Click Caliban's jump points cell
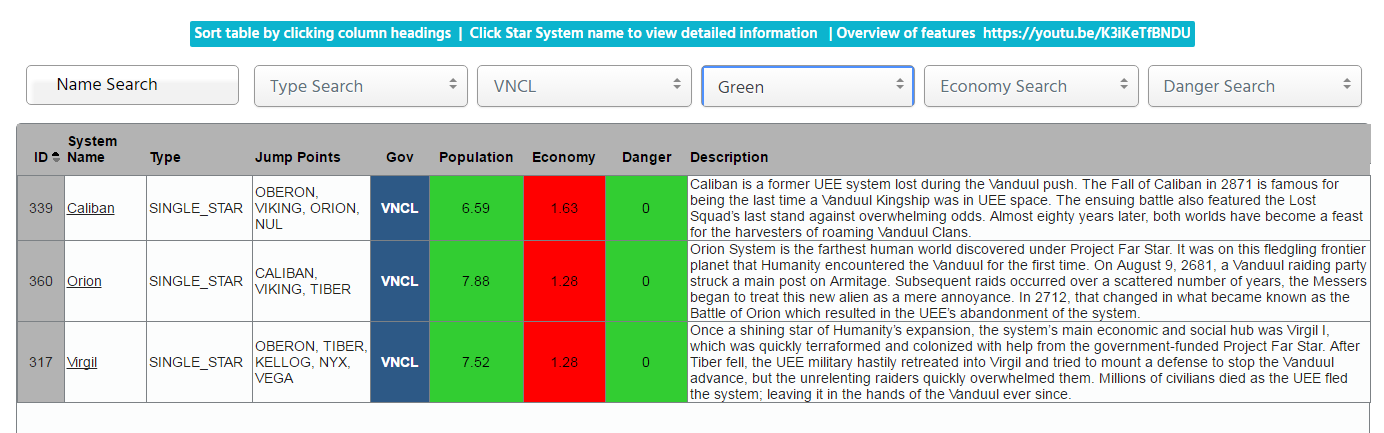Viewport: 1384px width, 433px height. click(311, 208)
